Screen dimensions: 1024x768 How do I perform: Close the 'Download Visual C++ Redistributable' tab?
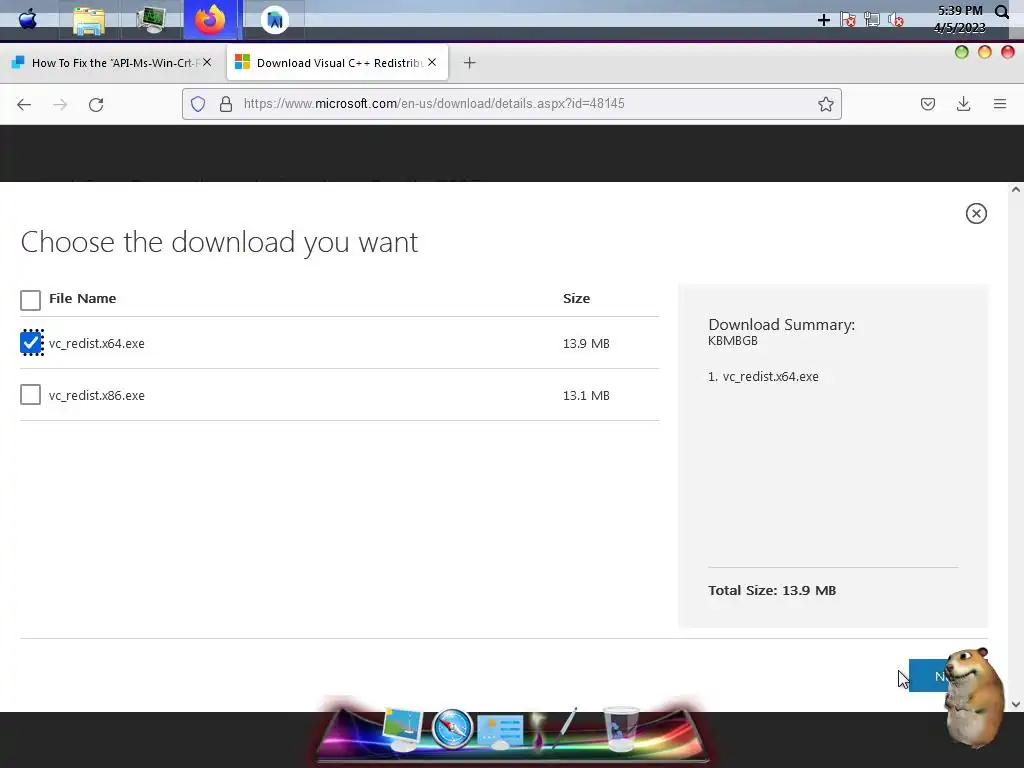click(x=432, y=62)
